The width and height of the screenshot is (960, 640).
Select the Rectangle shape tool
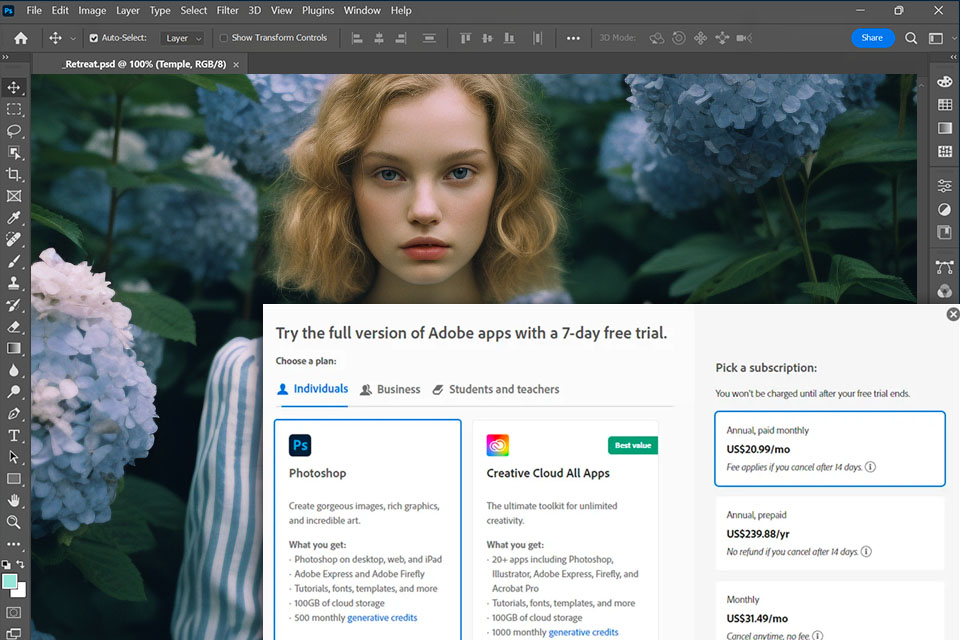[x=13, y=479]
